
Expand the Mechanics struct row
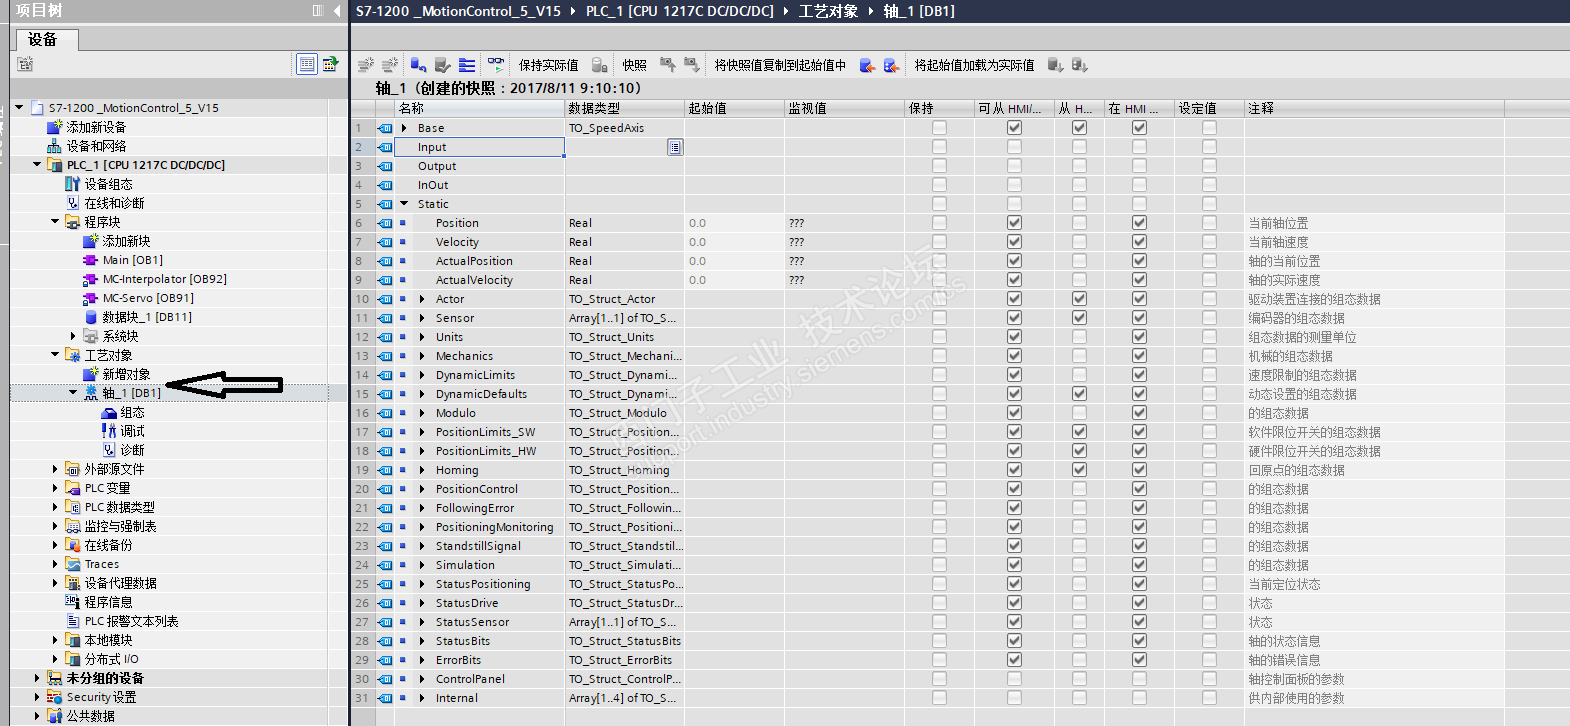422,356
